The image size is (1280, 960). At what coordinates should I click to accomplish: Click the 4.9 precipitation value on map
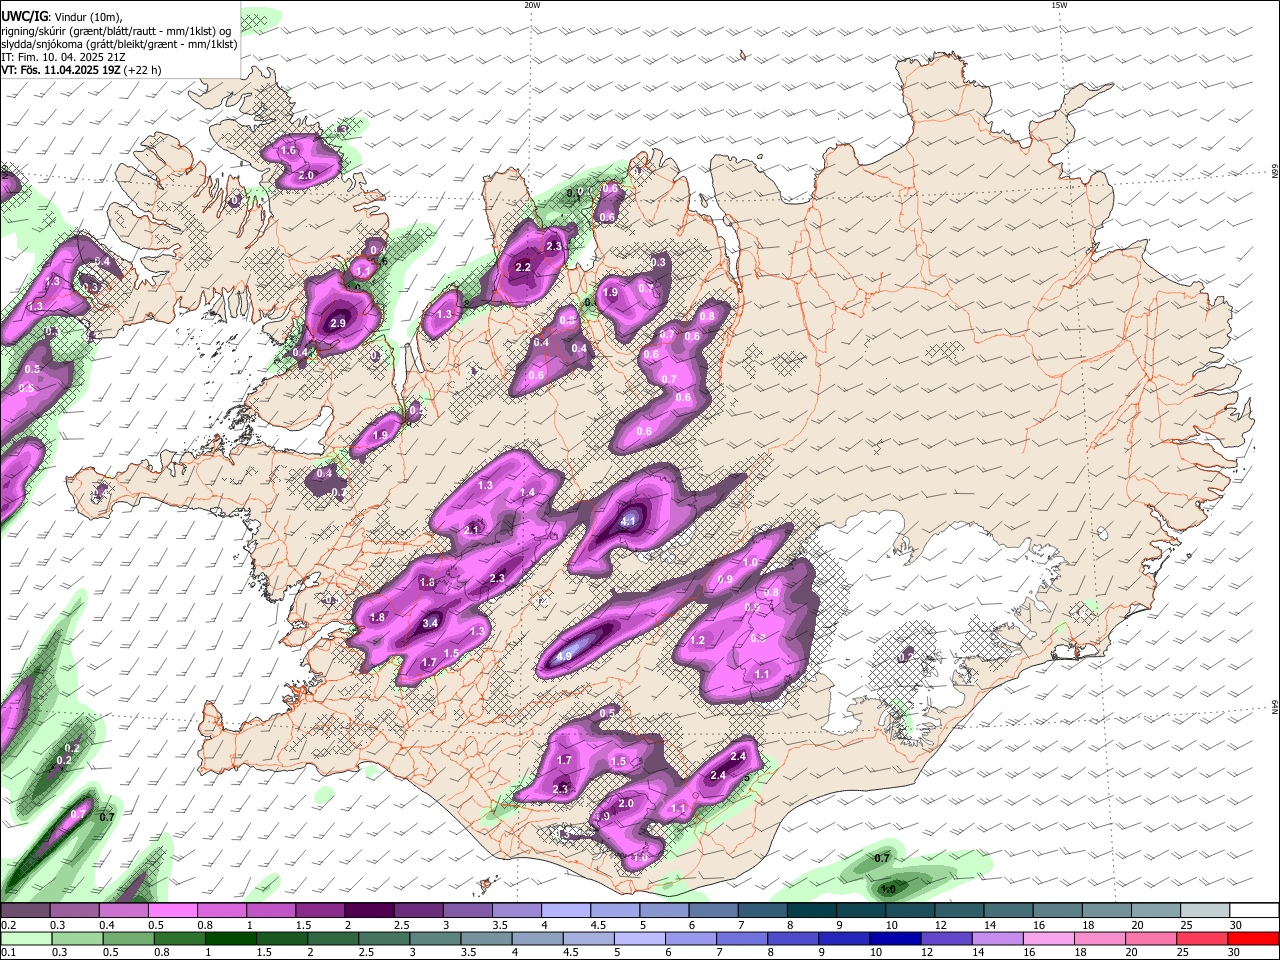[x=563, y=656]
